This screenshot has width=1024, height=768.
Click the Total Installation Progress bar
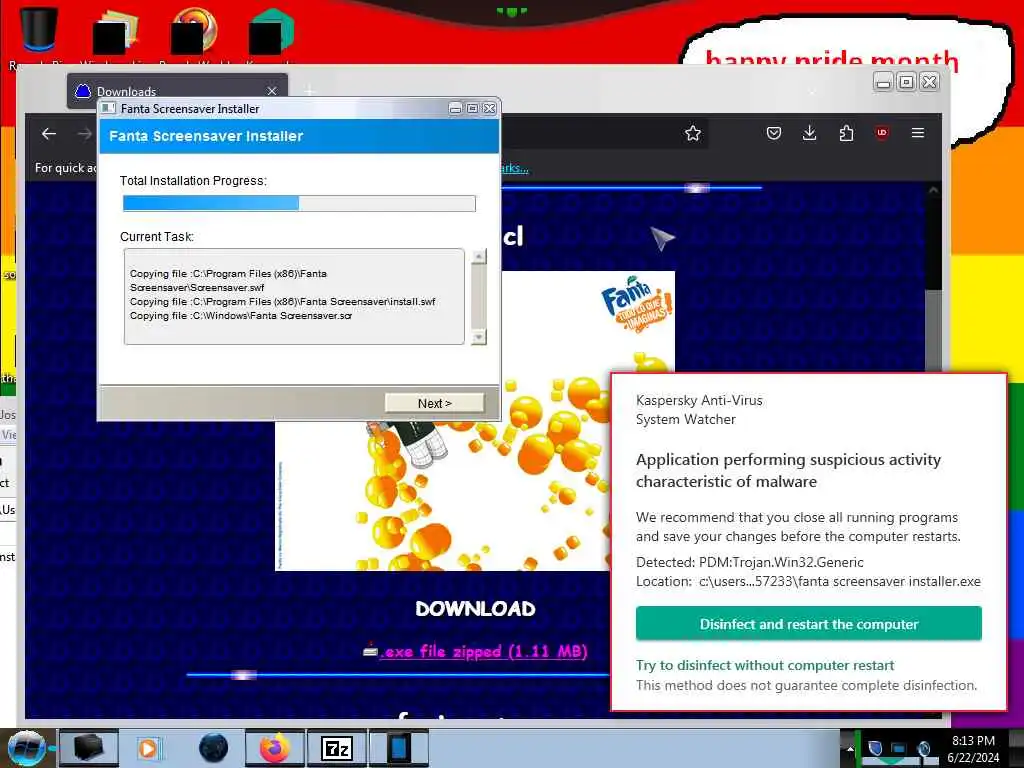[x=299, y=203]
